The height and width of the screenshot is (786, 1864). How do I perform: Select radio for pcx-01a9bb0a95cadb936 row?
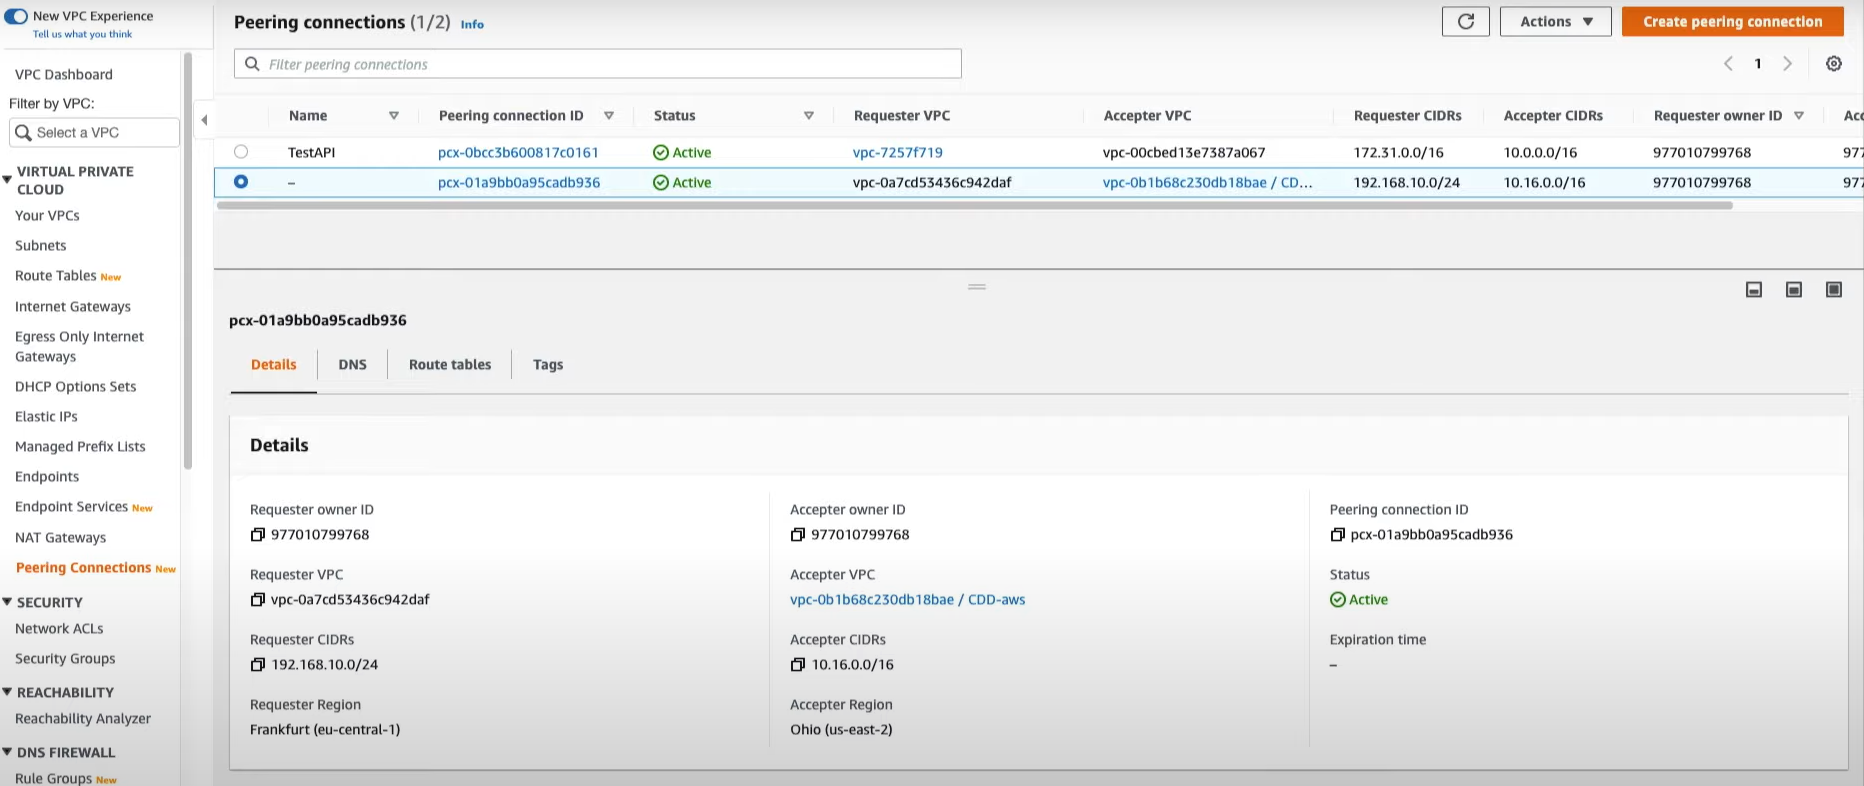pos(241,182)
